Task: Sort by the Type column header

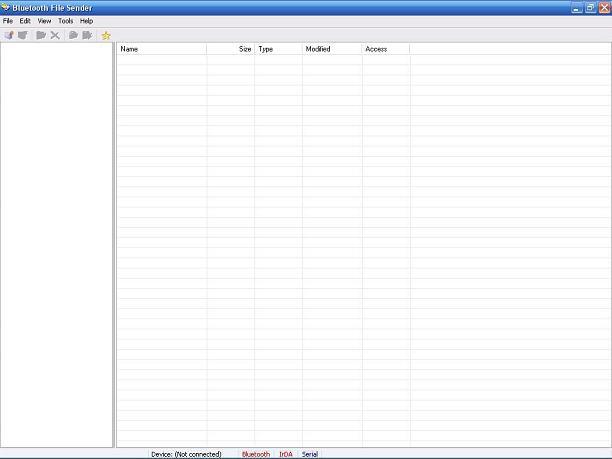Action: tap(278, 49)
